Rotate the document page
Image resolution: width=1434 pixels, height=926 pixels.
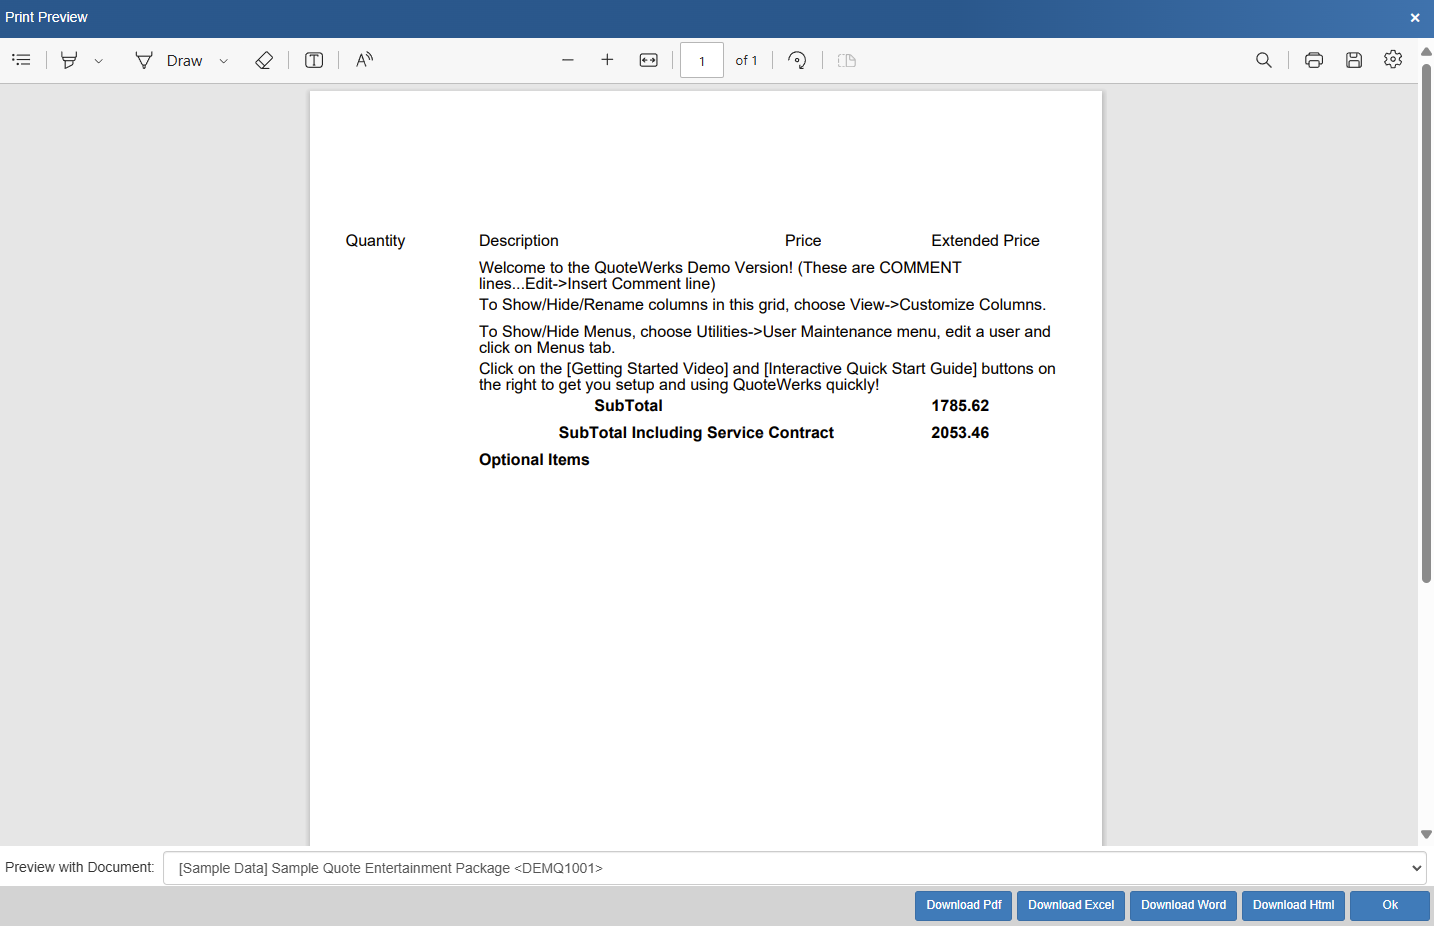[x=797, y=60]
